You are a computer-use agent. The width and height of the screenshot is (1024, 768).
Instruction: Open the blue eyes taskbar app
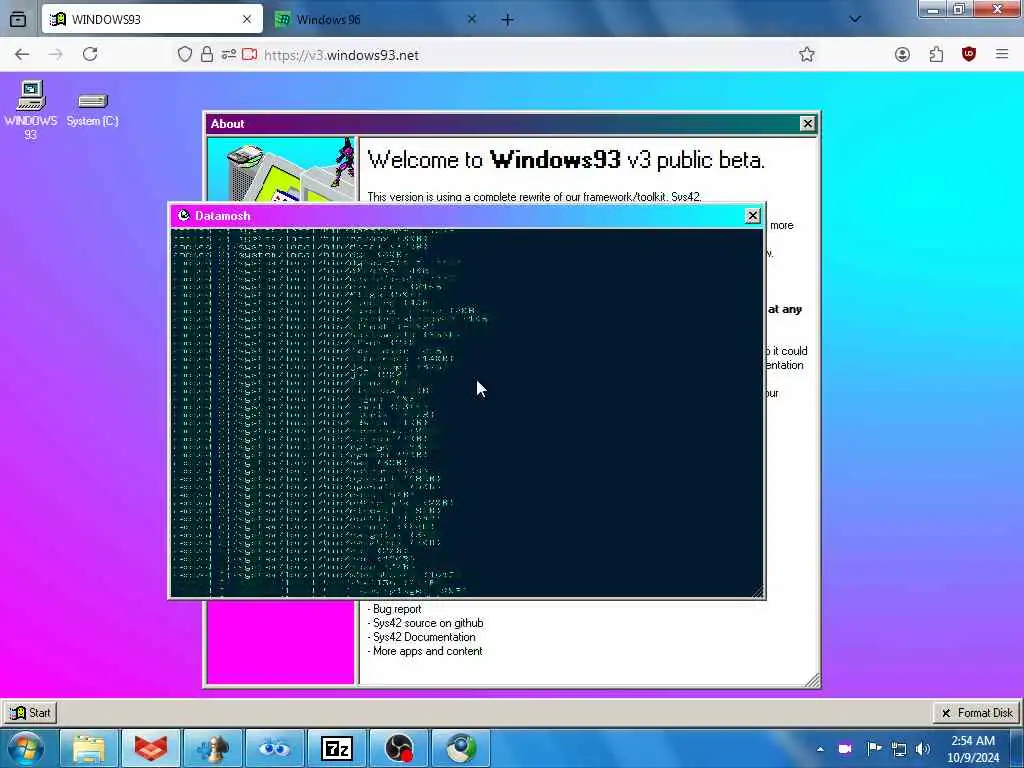[275, 748]
